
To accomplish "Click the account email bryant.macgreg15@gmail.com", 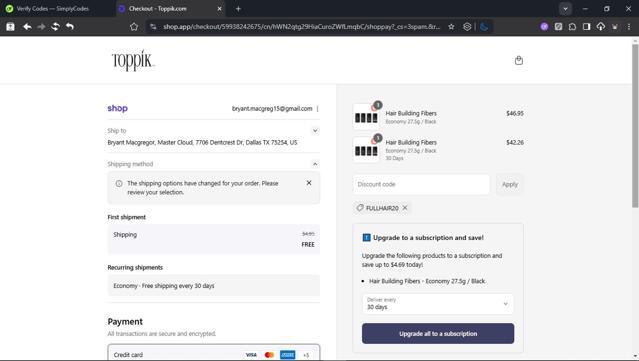I will [272, 109].
